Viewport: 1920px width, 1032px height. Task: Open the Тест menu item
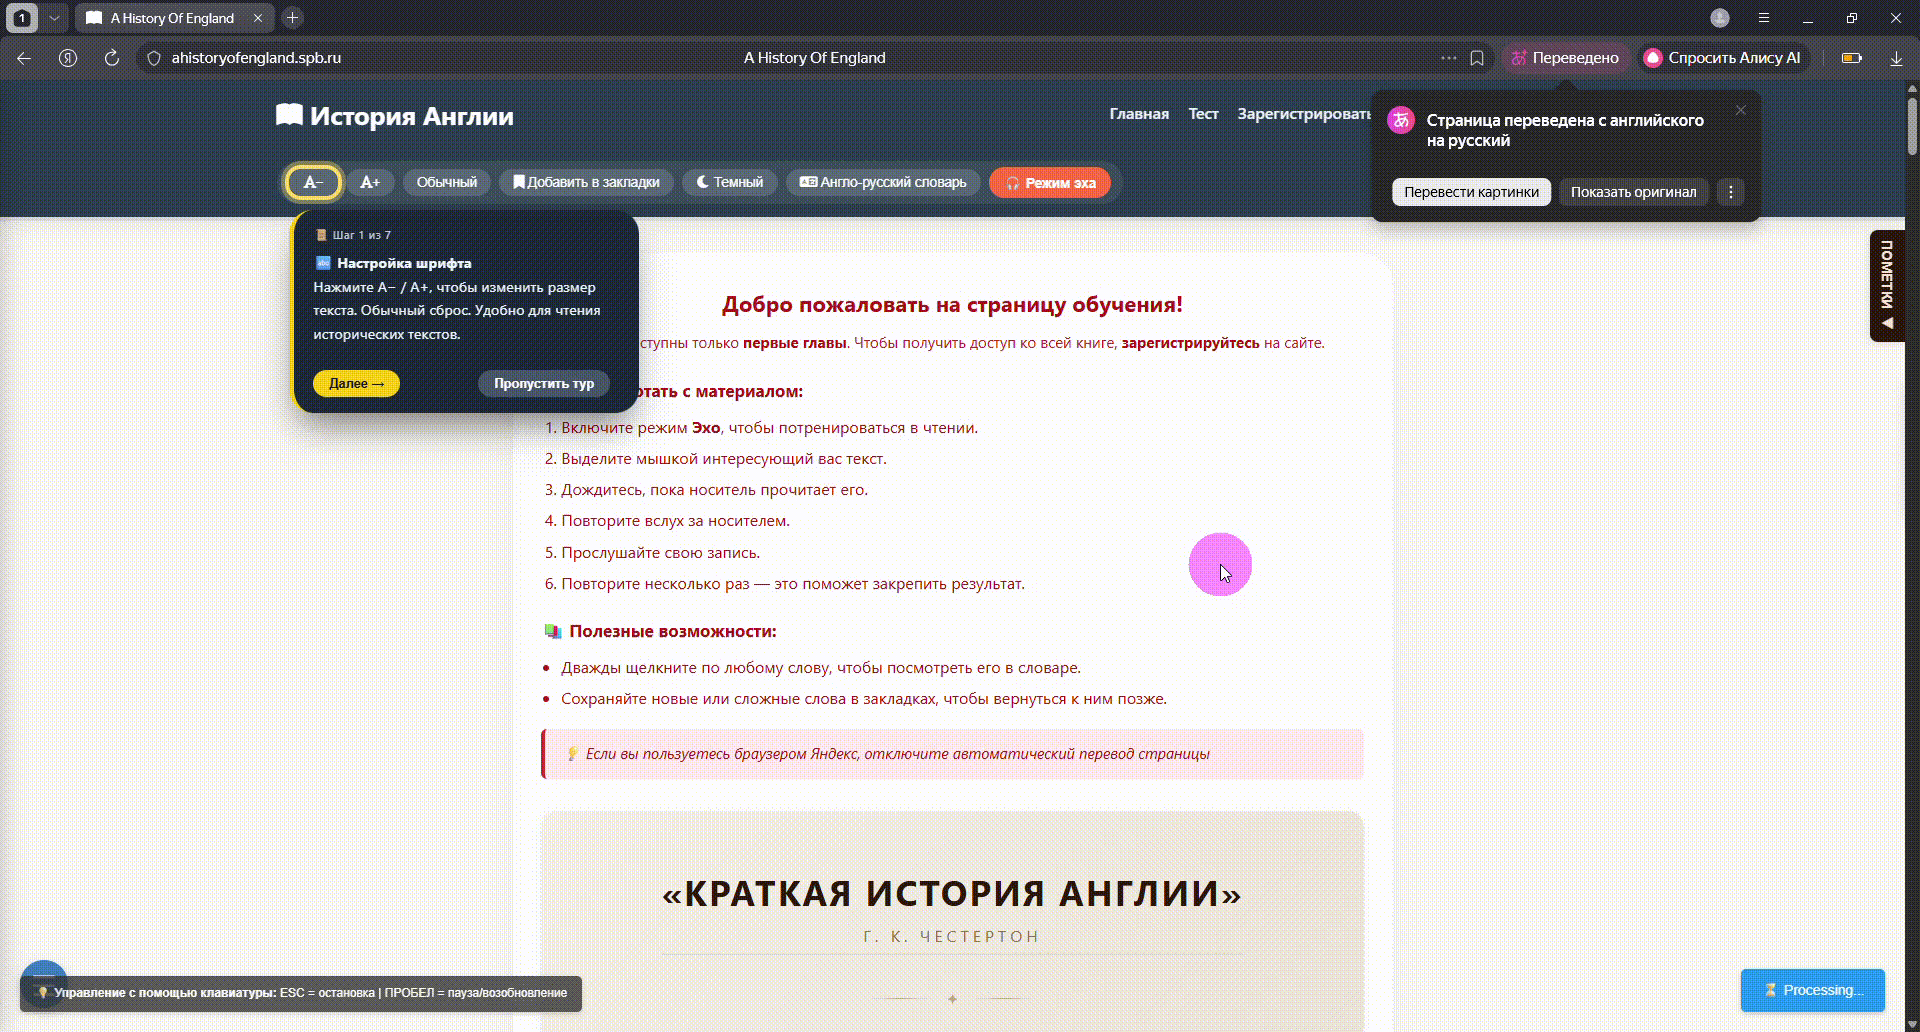click(x=1203, y=114)
